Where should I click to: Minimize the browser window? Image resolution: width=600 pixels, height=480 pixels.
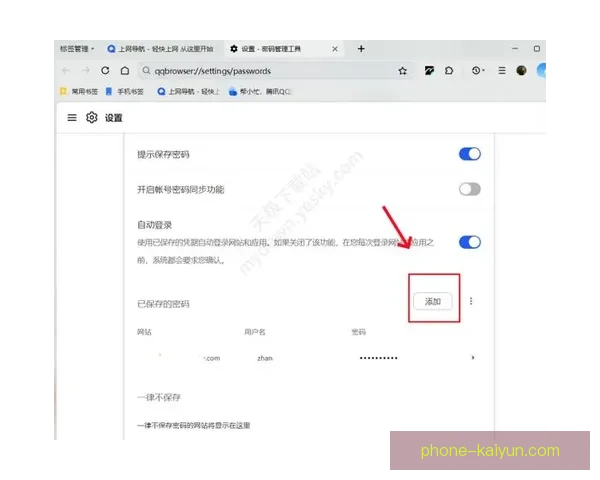pos(515,49)
